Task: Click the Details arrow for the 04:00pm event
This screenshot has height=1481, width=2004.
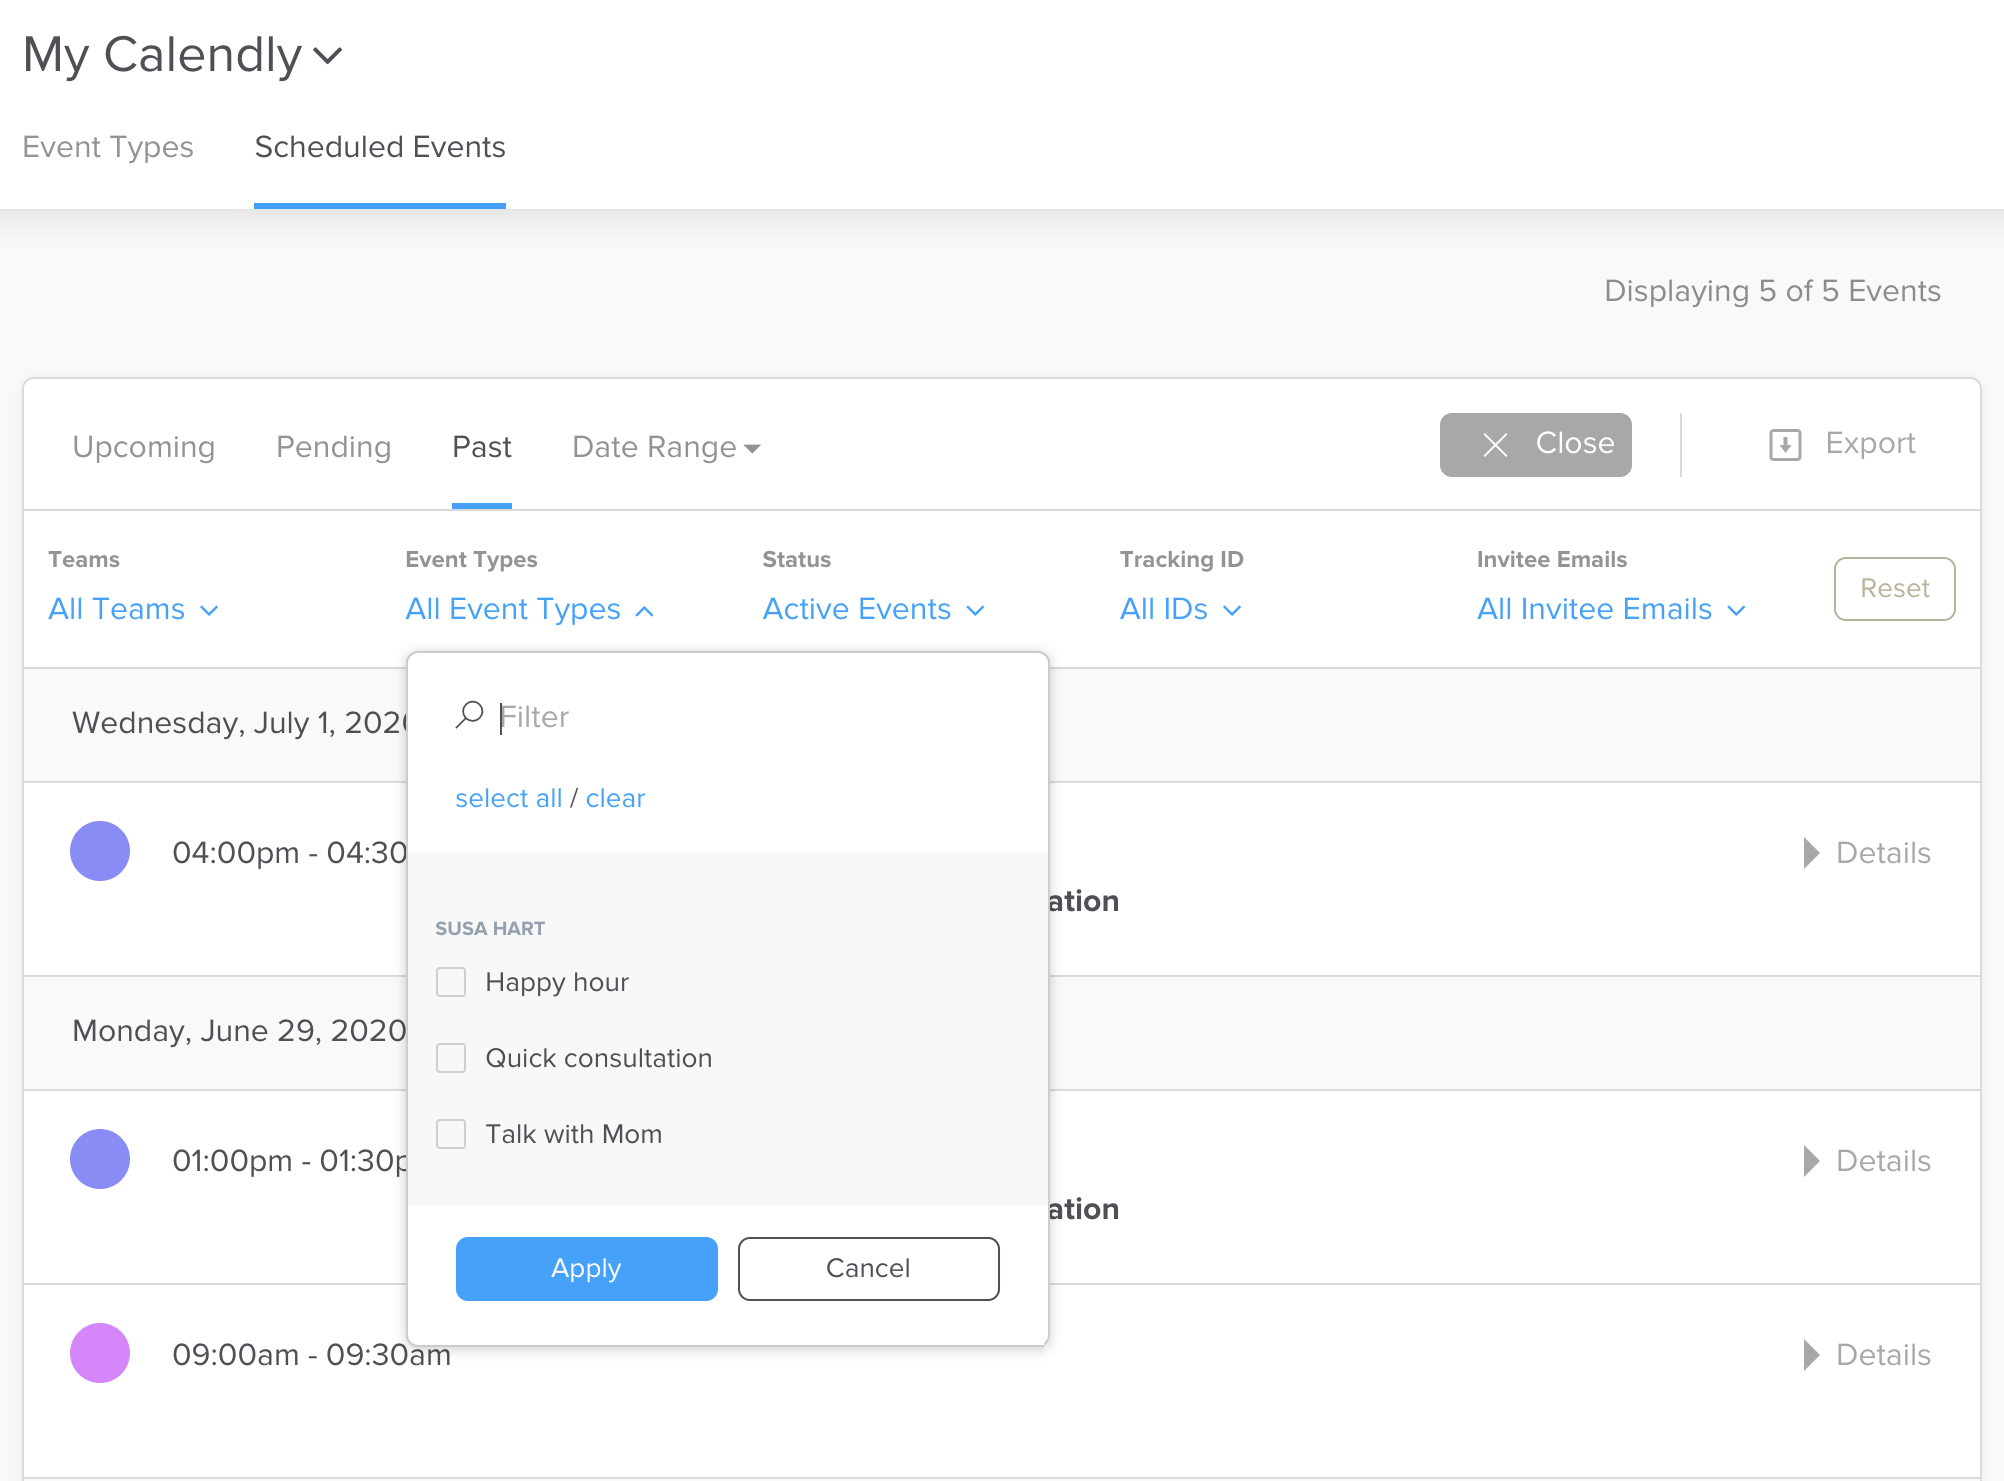Action: tap(1810, 852)
